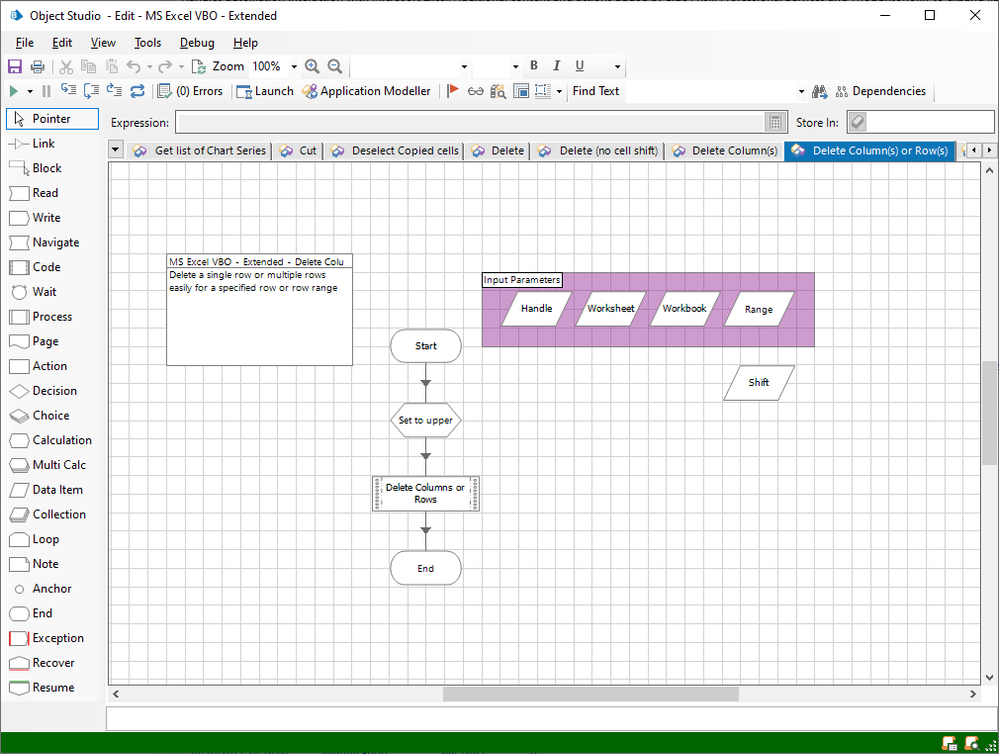Viewport: 999px width, 754px height.
Task: Zoom out with the magnifier minus
Action: 335,66
